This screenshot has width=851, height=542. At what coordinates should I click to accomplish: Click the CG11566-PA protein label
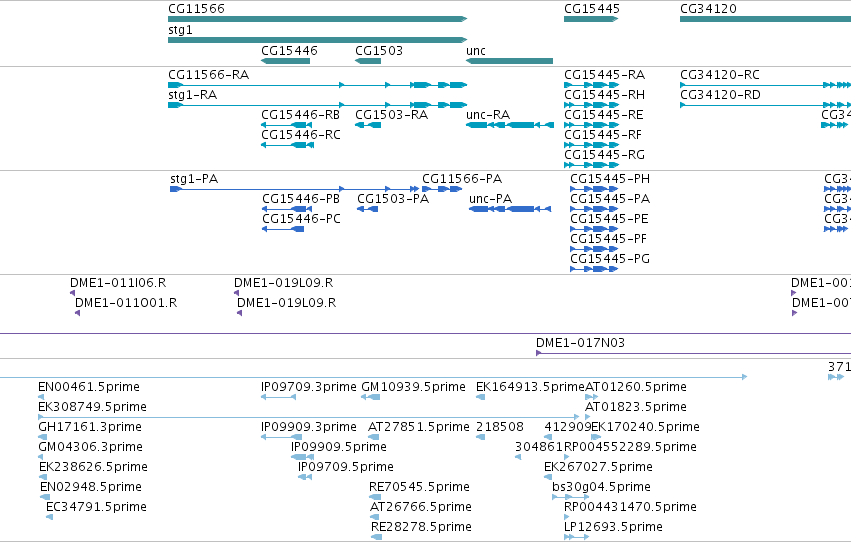pyautogui.click(x=462, y=179)
